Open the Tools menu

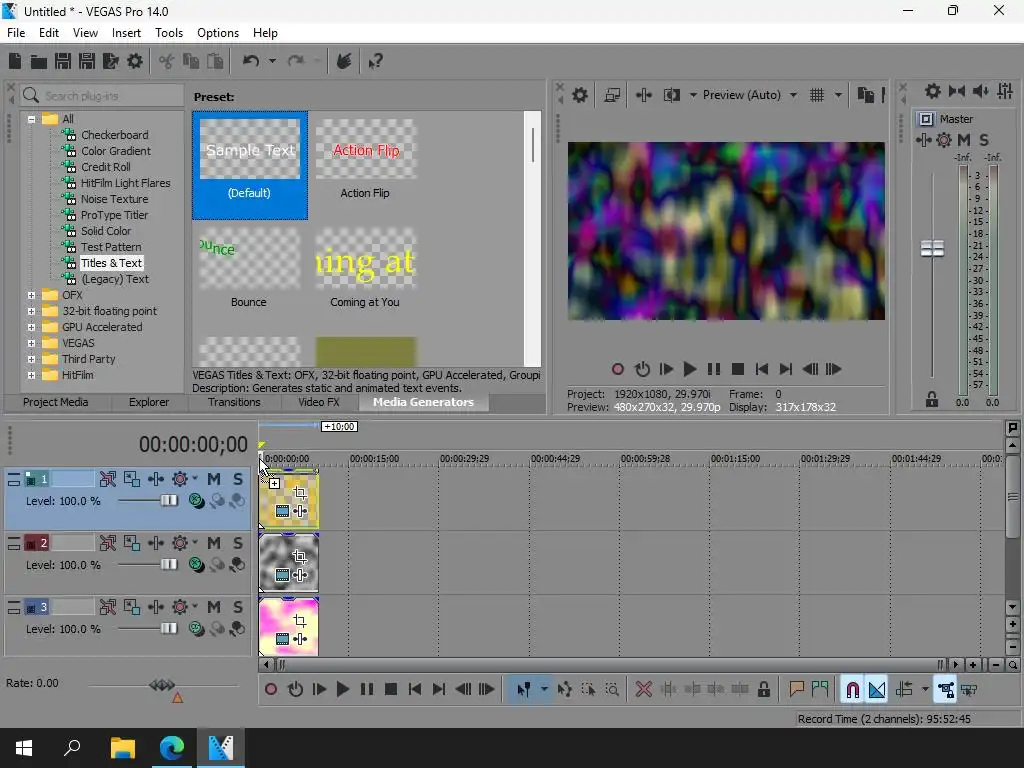pos(168,33)
